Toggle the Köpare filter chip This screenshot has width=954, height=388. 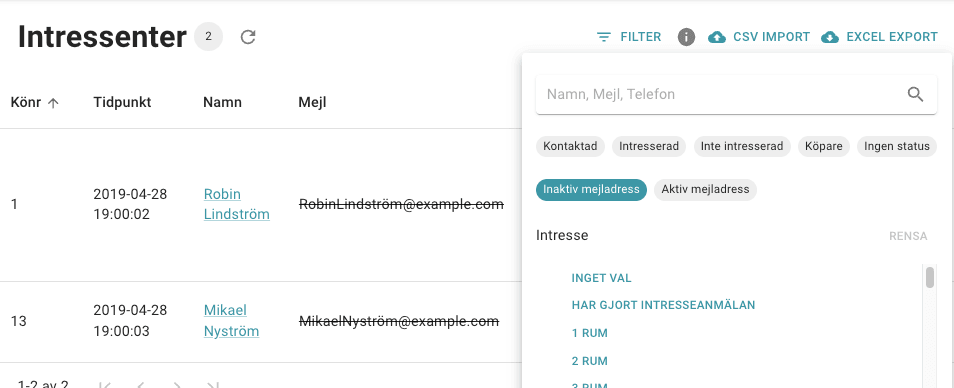coord(824,147)
